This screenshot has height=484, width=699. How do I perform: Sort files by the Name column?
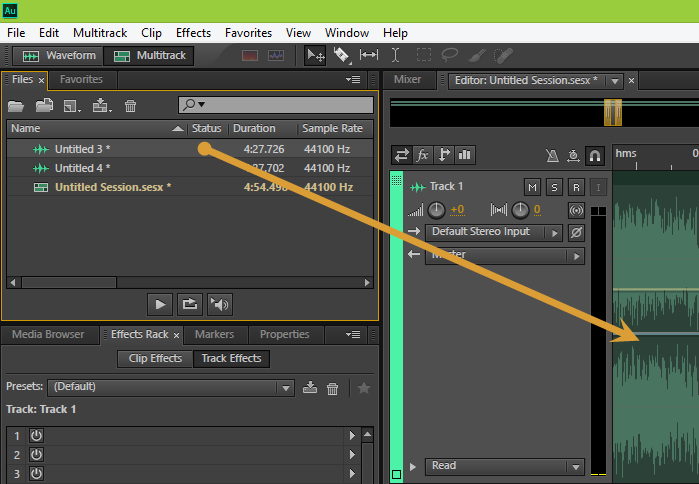tap(97, 128)
